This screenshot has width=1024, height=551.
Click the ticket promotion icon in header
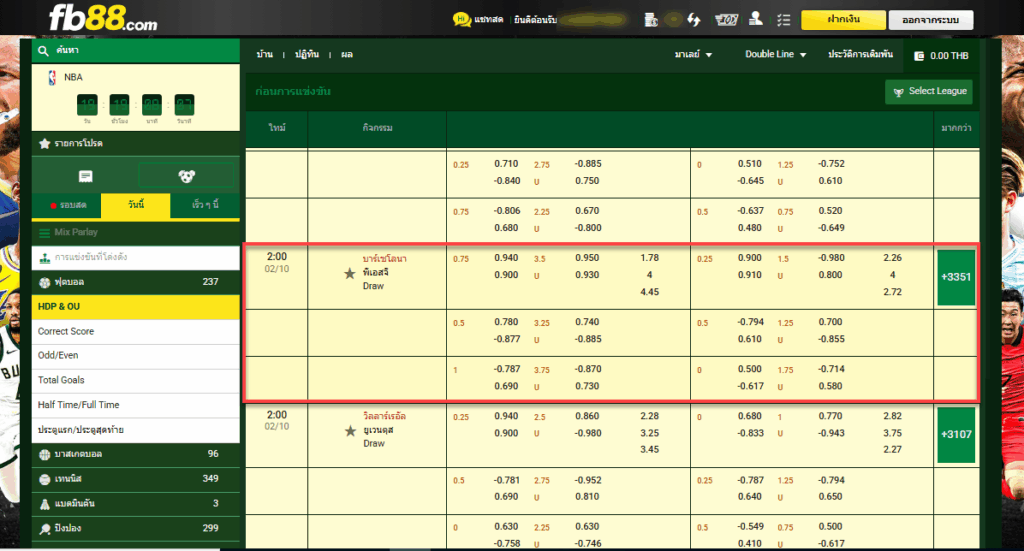click(726, 20)
